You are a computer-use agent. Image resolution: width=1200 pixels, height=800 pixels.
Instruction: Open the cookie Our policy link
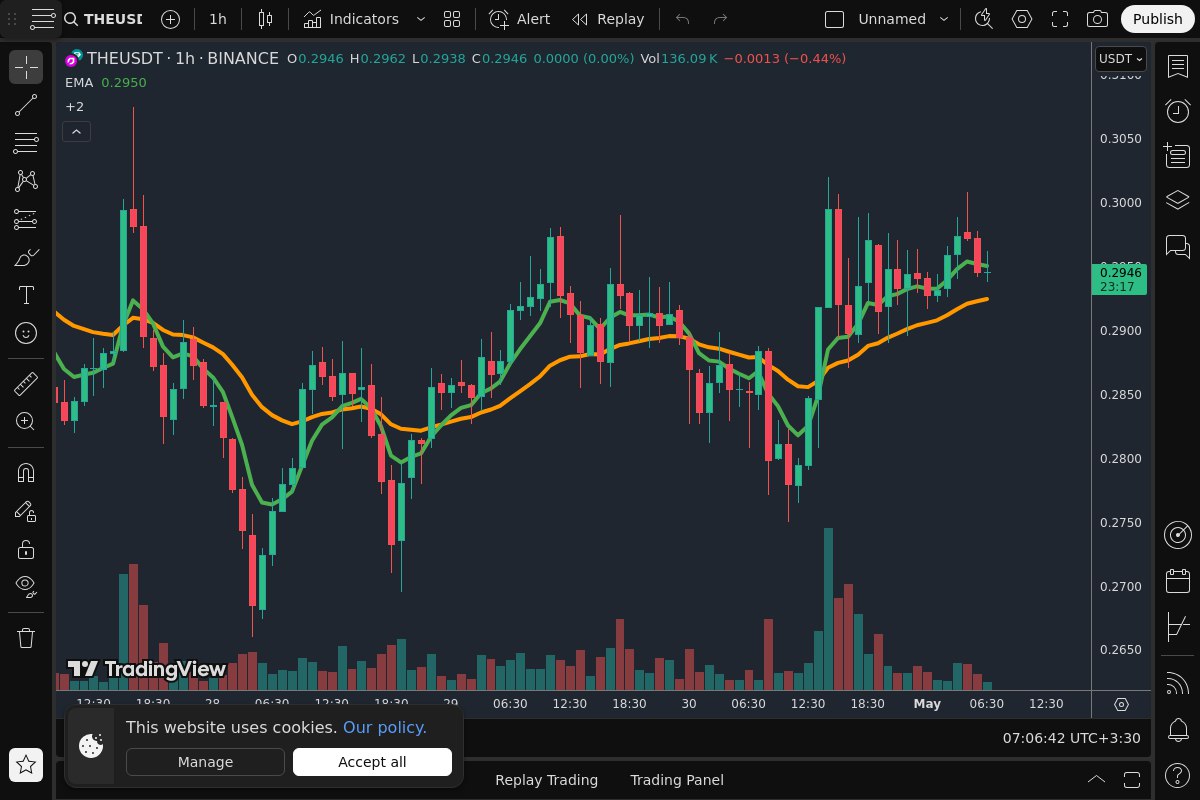point(385,727)
